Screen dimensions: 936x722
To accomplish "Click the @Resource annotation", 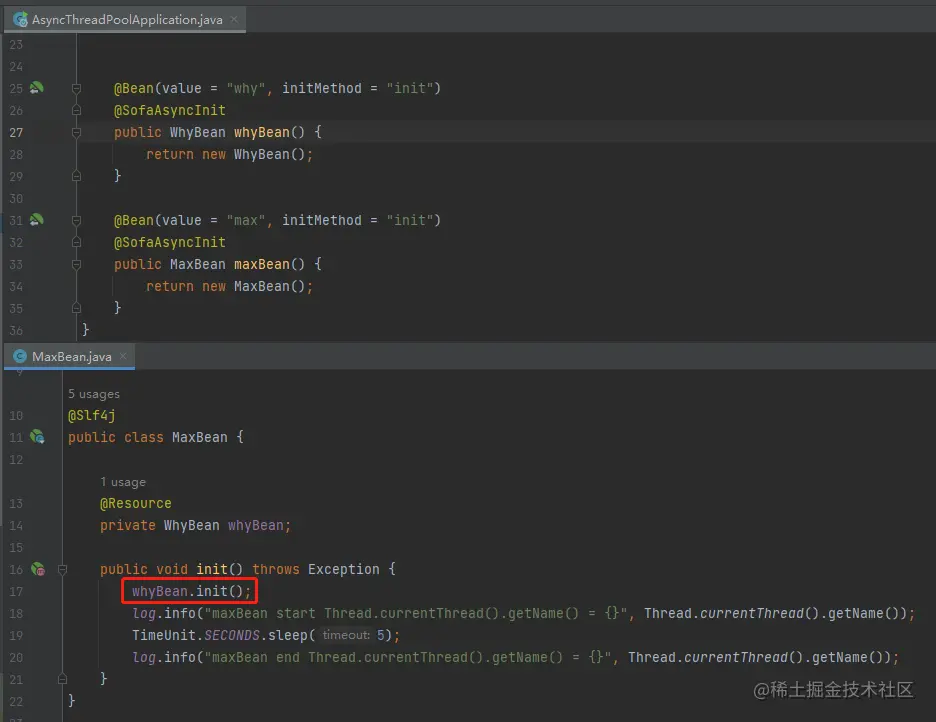I will coord(136,504).
